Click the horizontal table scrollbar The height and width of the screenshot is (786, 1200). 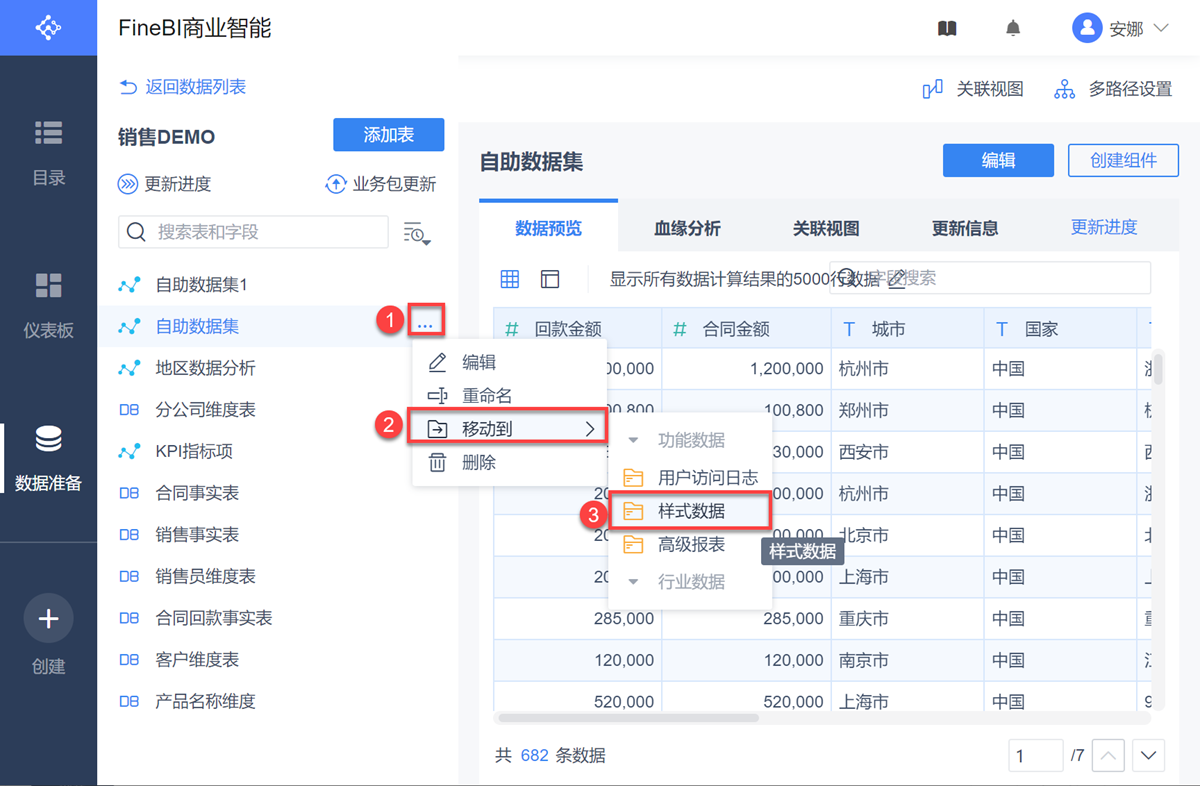[x=628, y=717]
